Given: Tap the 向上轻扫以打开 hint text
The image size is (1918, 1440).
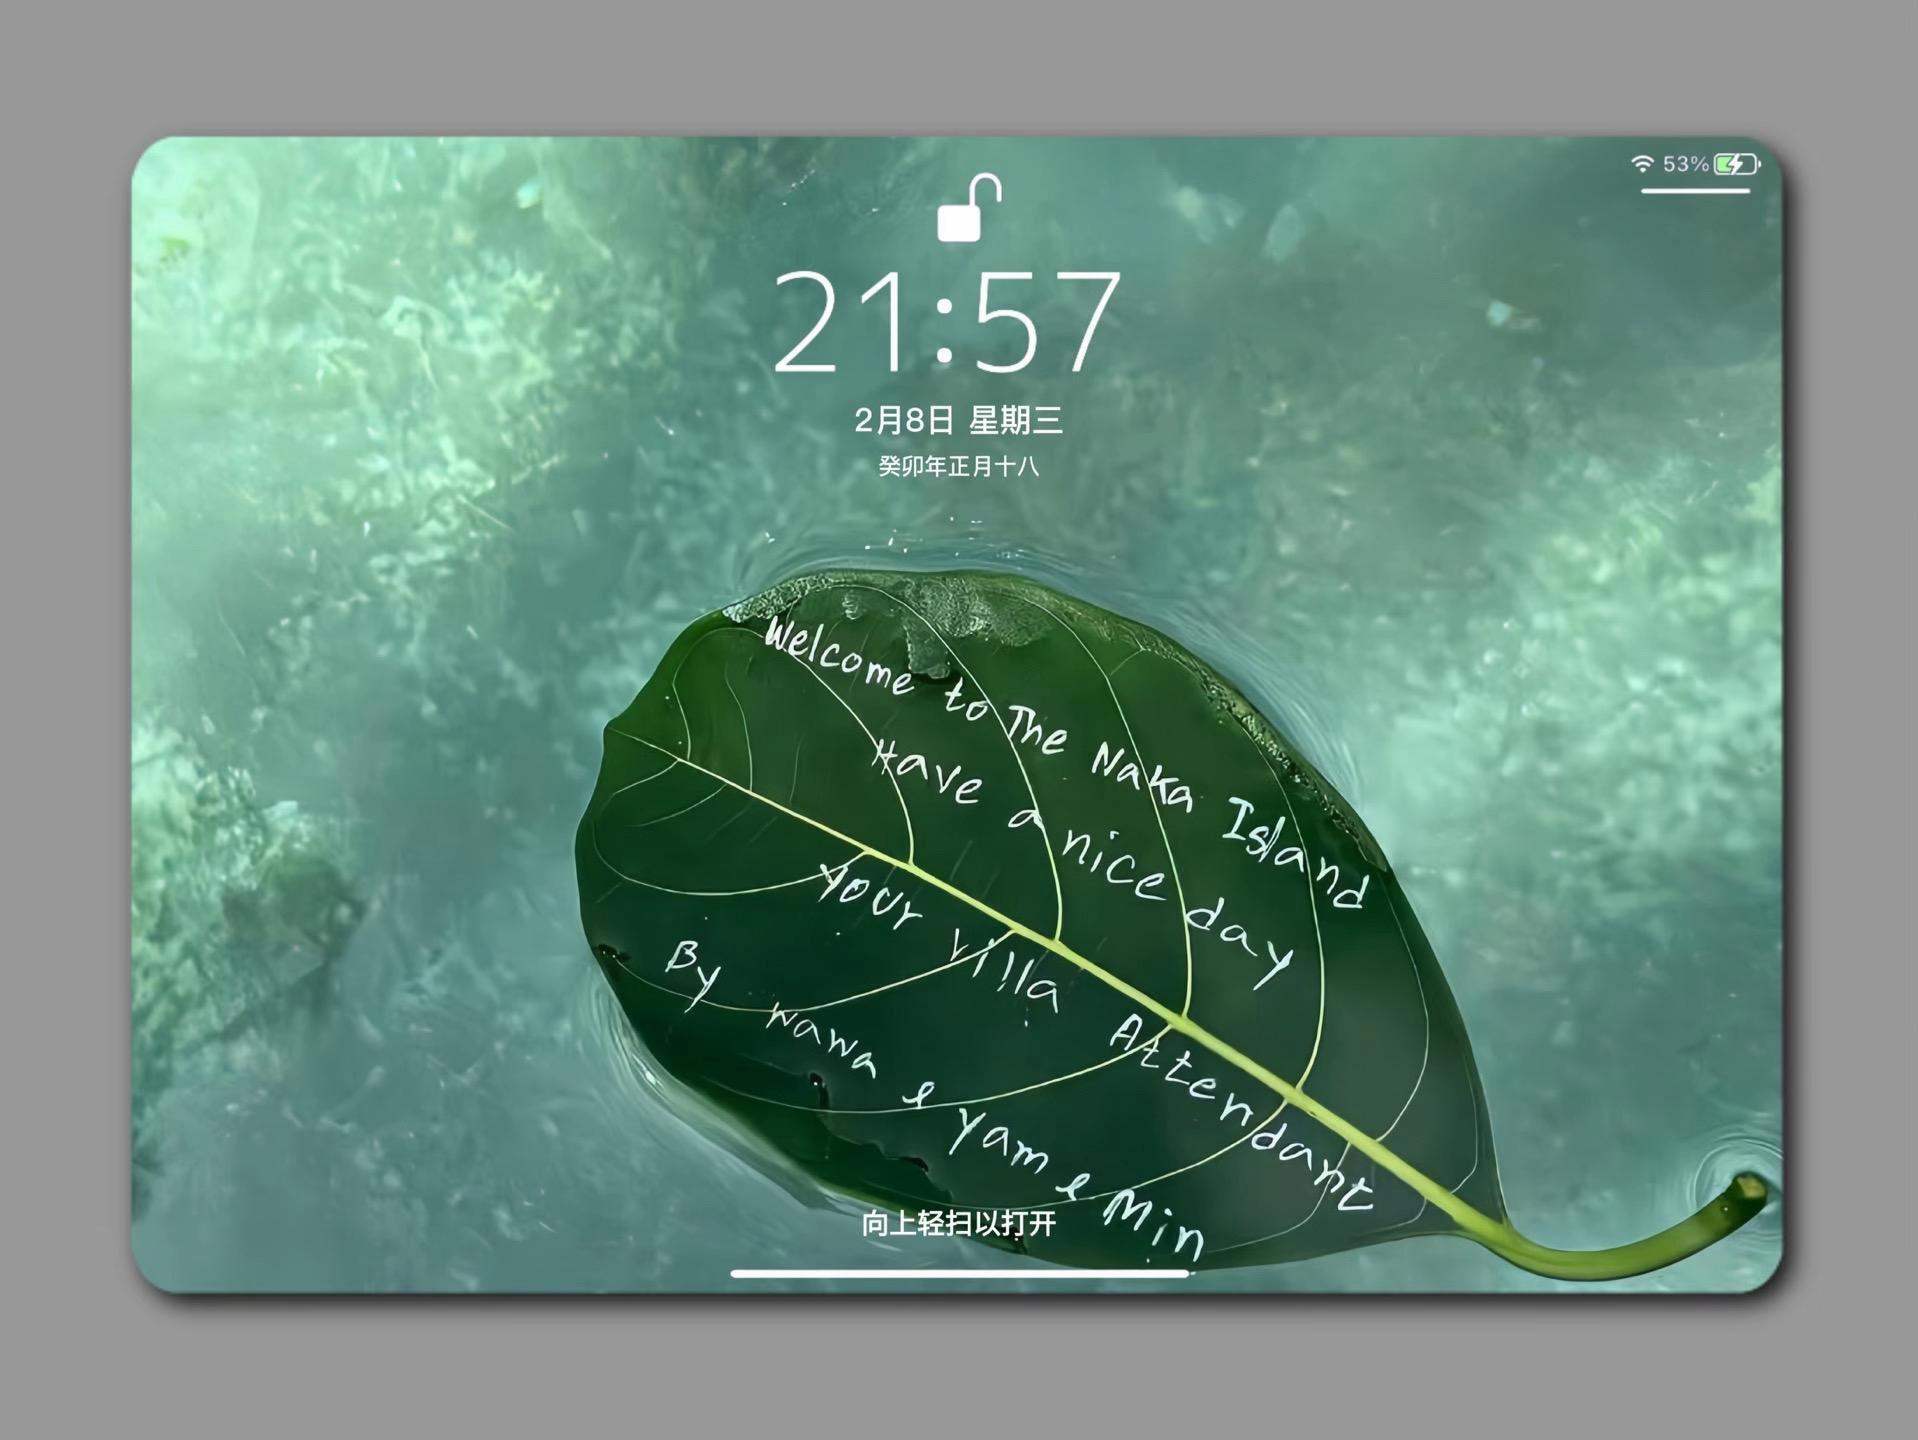Looking at the screenshot, I should (958, 1223).
